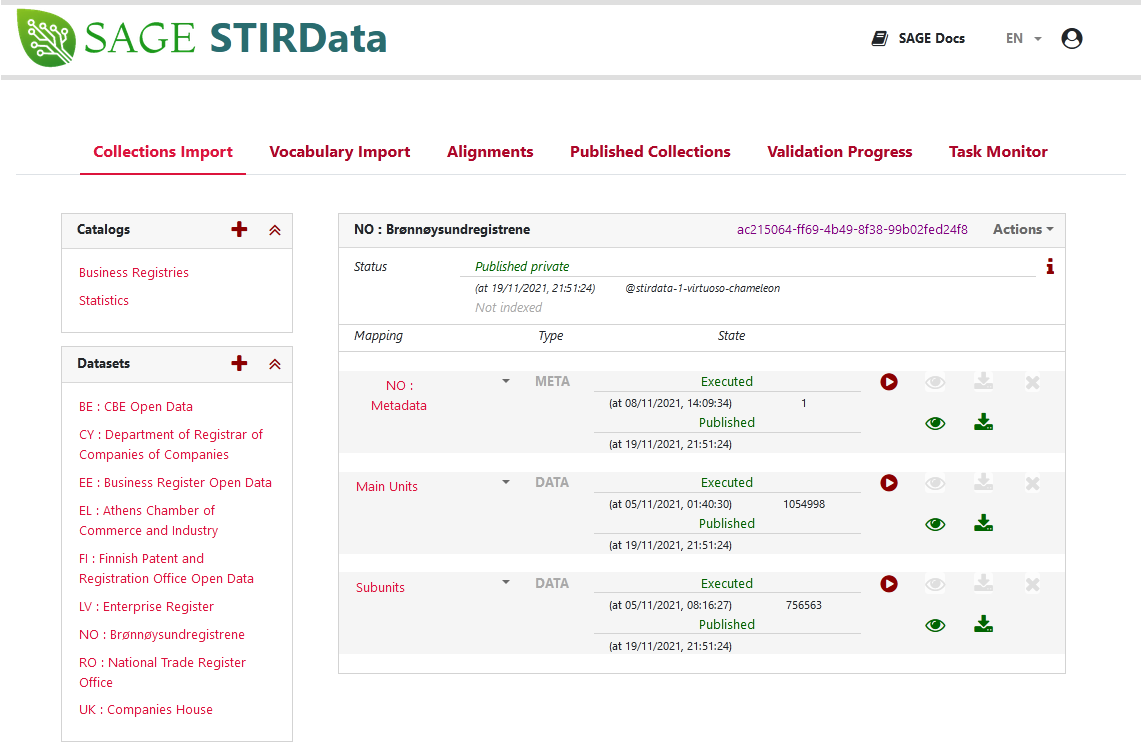Clear Main Units execution with X icon
Screen dimensions: 1141x754
1032,483
